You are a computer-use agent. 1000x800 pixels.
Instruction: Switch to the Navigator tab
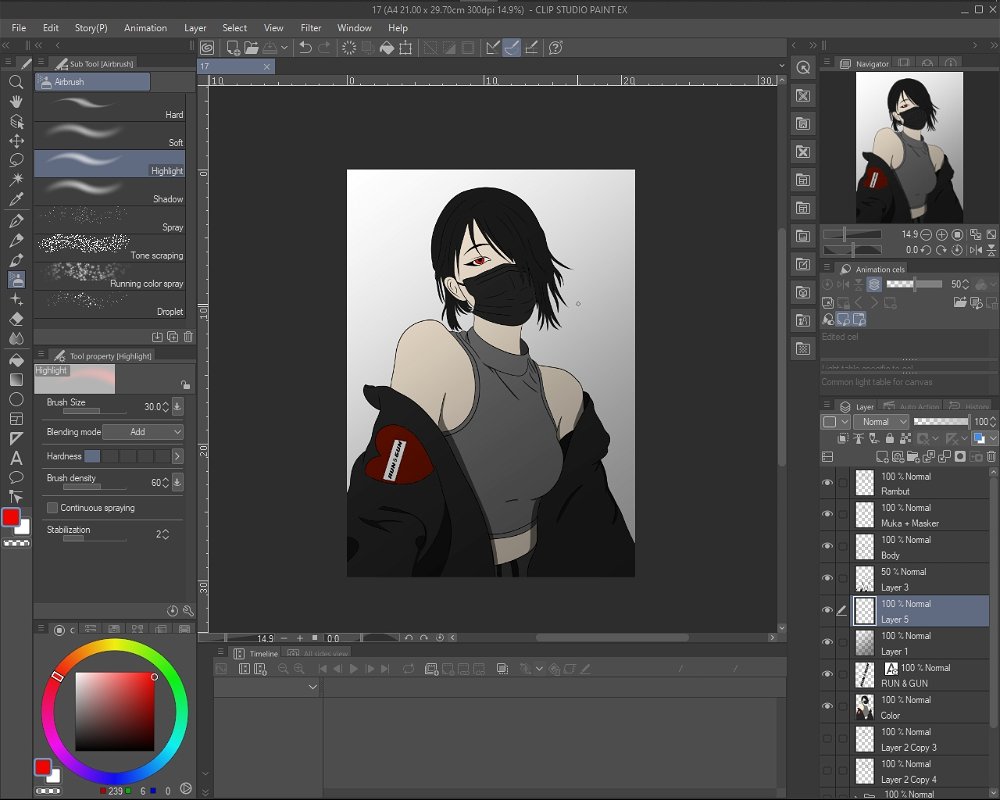pos(864,64)
